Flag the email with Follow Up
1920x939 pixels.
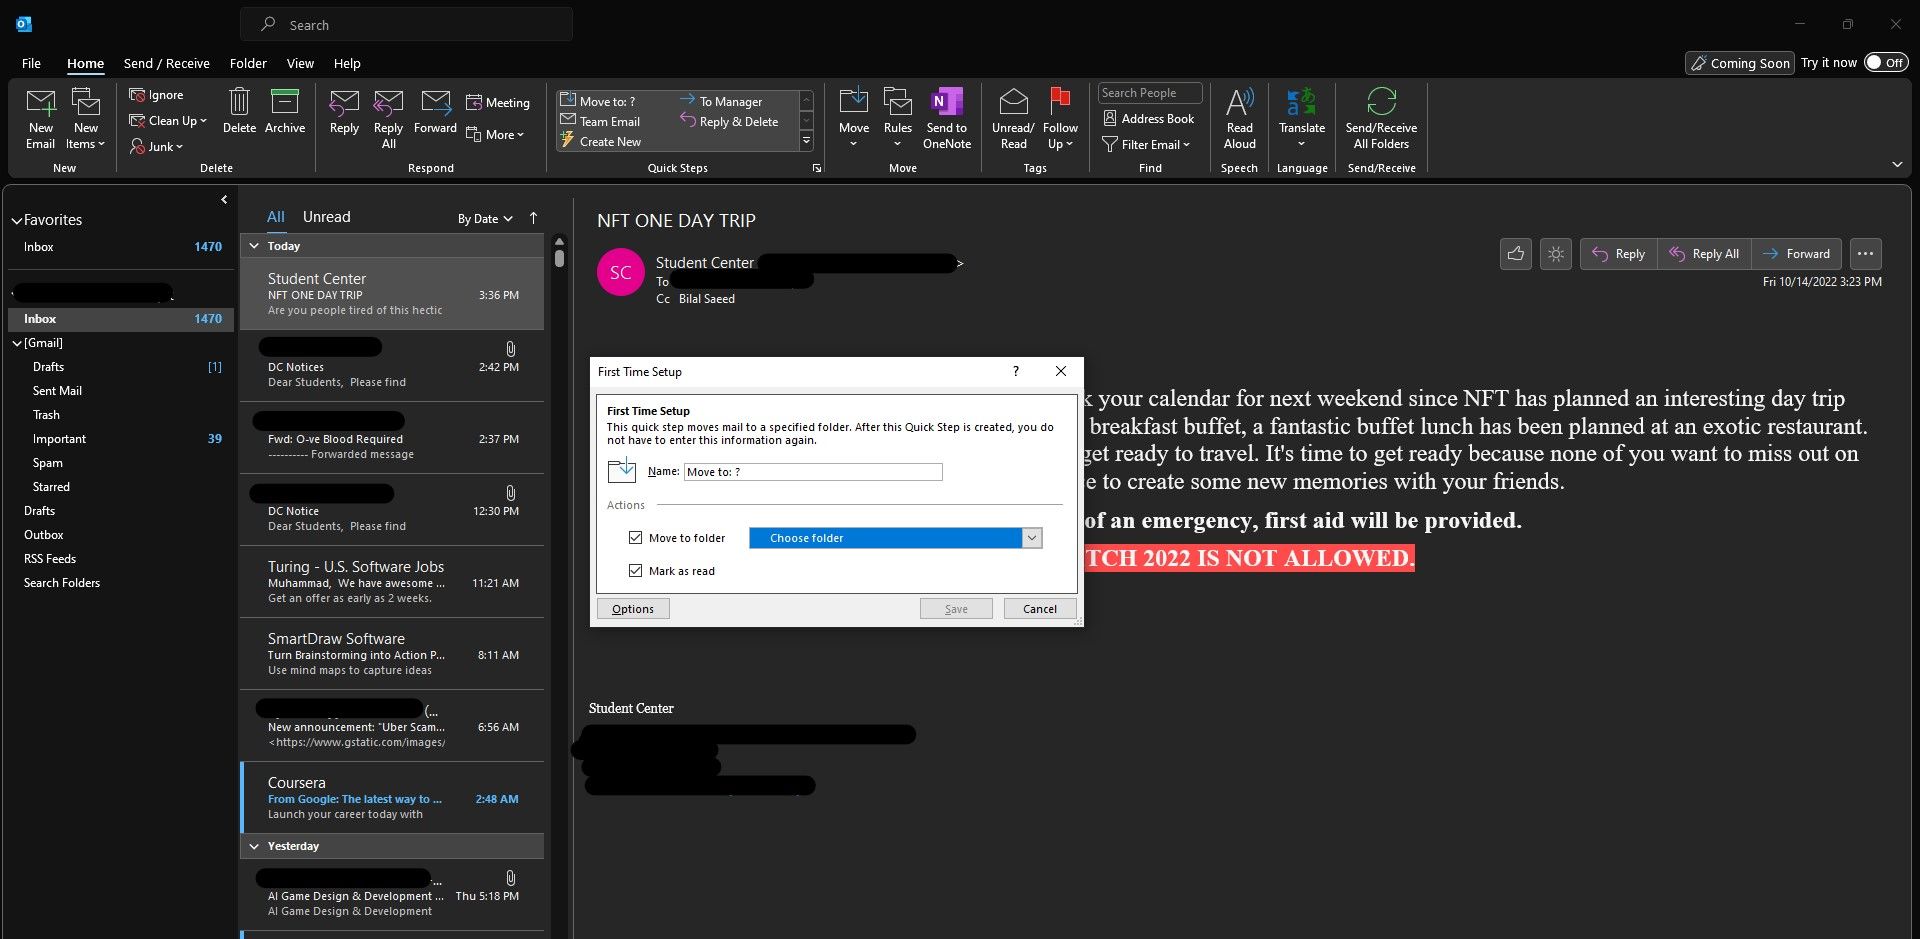pyautogui.click(x=1060, y=117)
